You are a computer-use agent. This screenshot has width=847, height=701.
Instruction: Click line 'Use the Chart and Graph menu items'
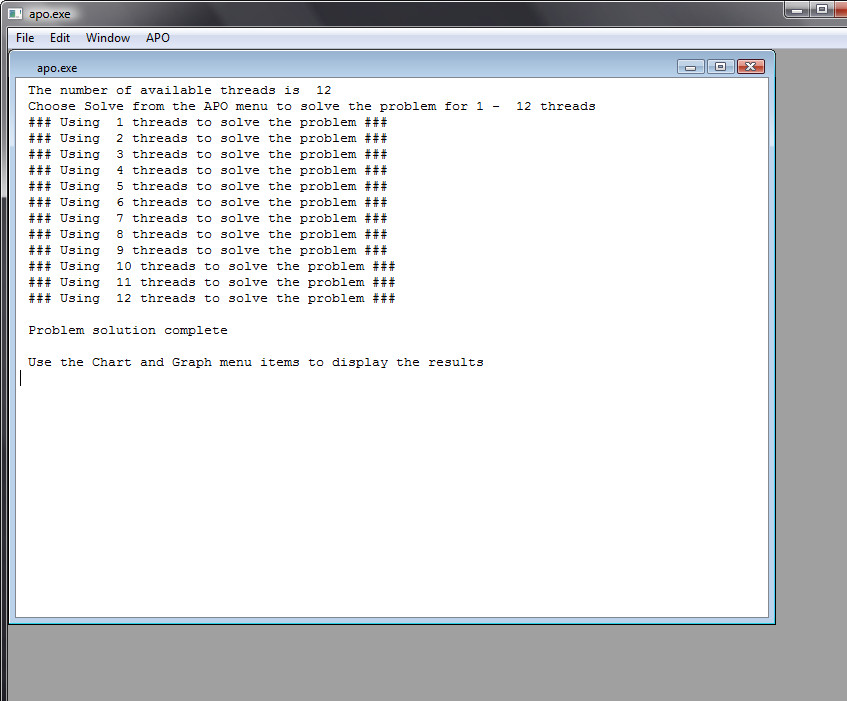(256, 362)
